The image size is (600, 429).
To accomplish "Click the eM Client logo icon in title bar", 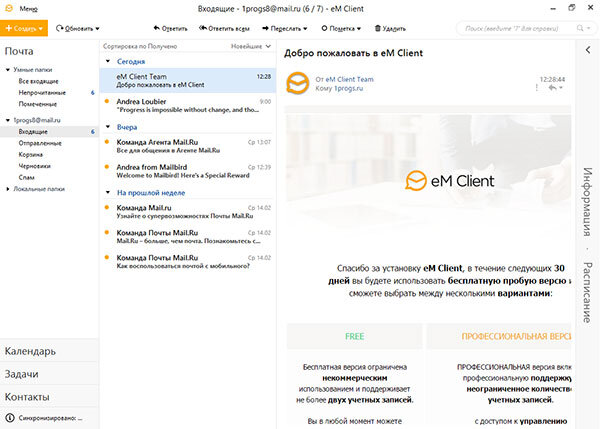I will pos(8,8).
